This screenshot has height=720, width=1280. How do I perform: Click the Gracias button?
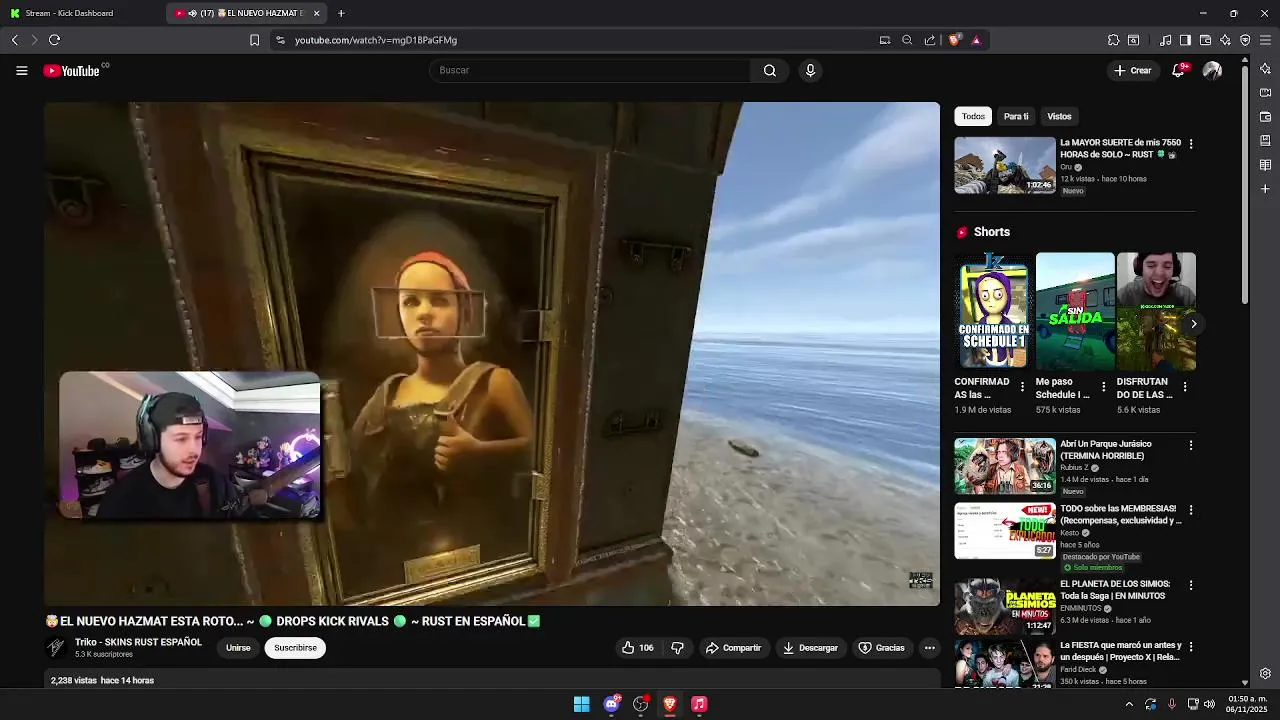pos(882,648)
